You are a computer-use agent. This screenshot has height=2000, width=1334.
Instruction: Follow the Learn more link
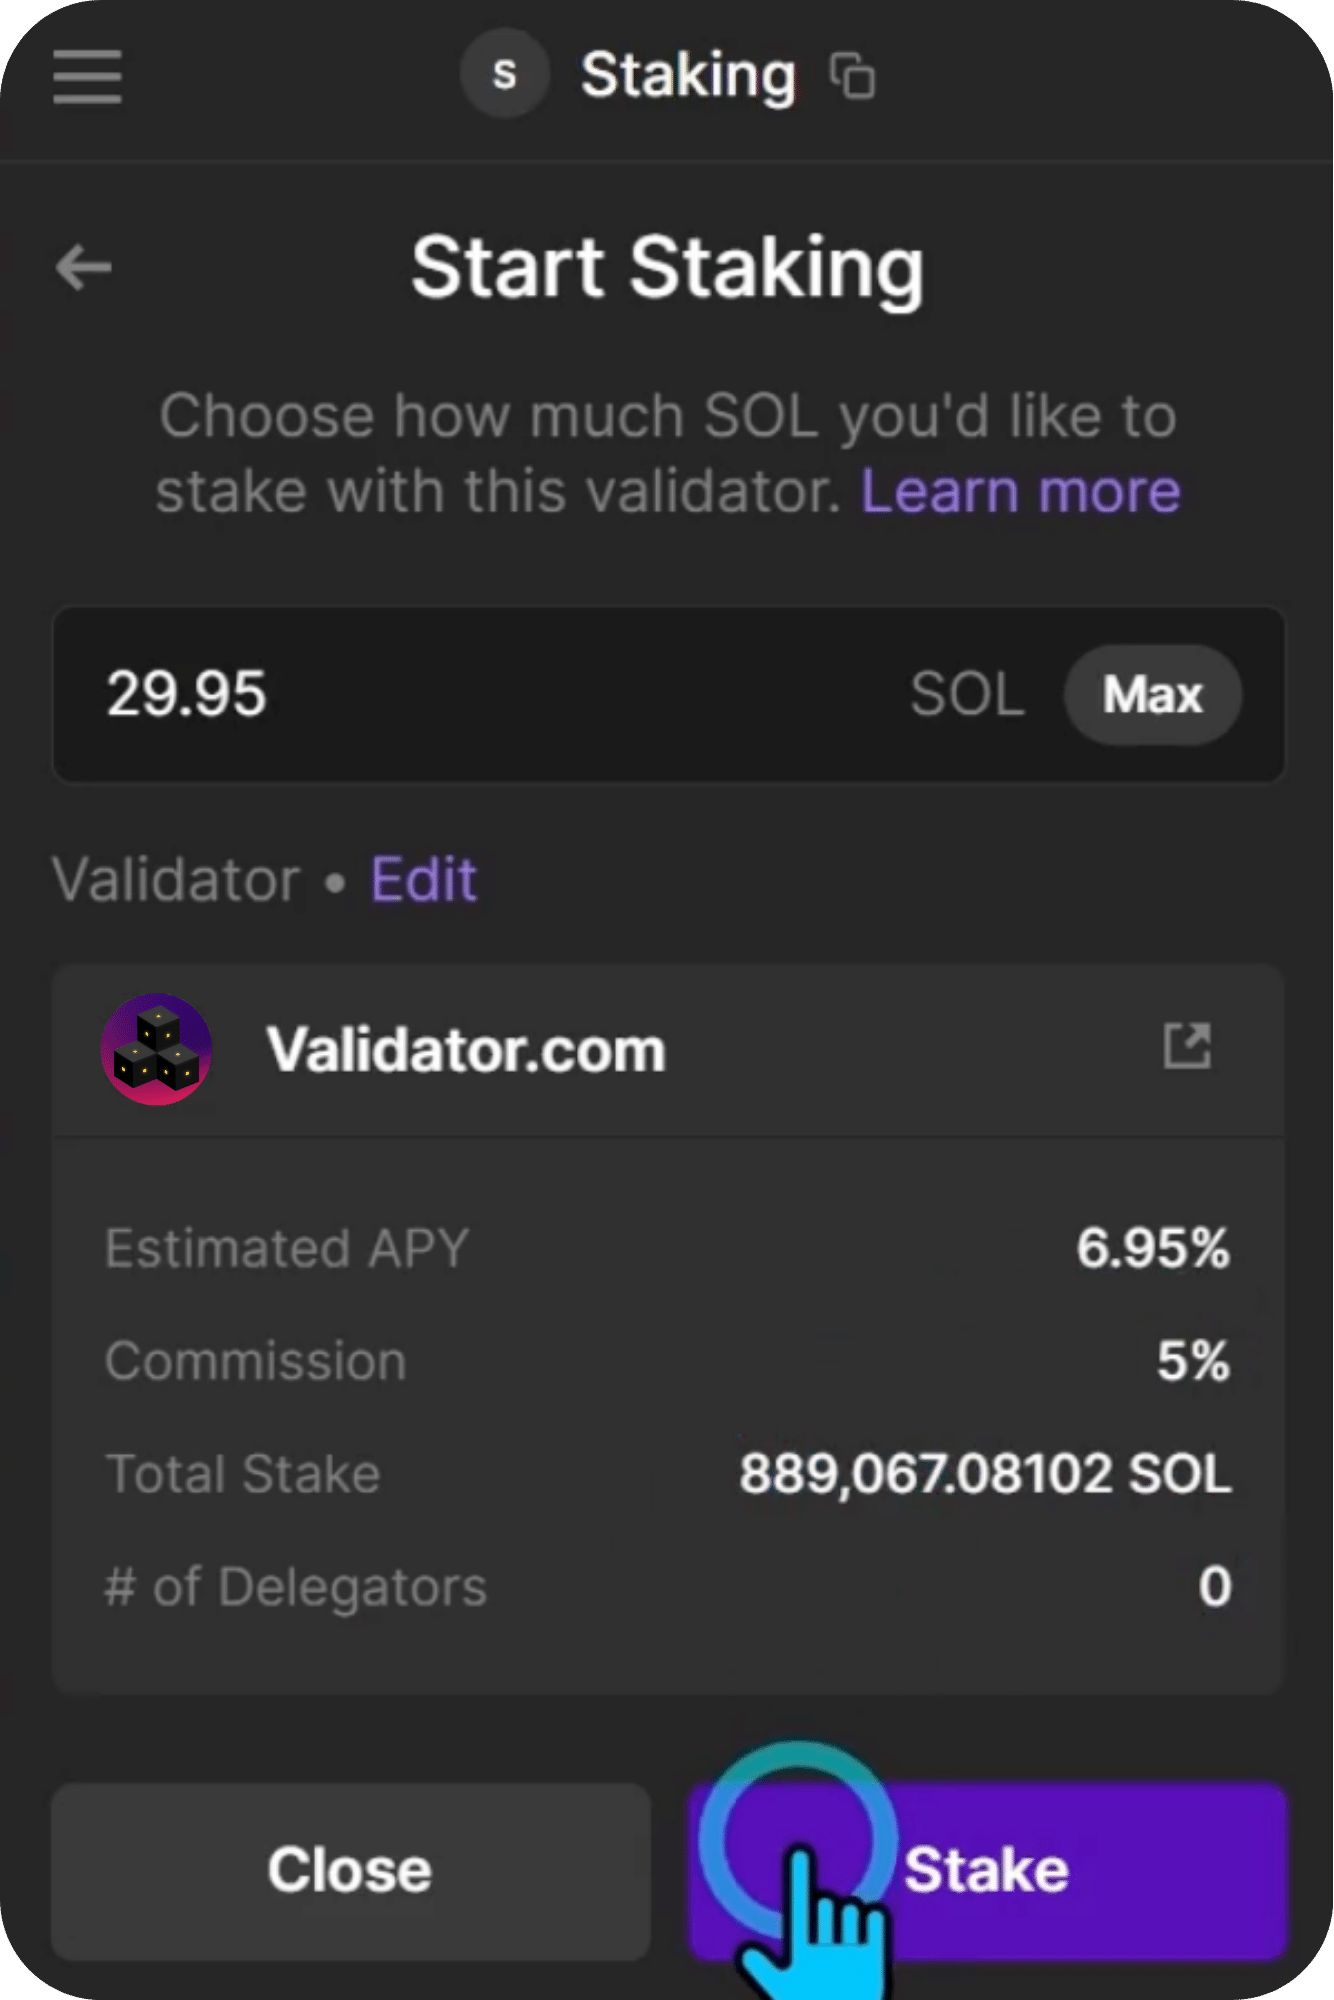[1021, 491]
